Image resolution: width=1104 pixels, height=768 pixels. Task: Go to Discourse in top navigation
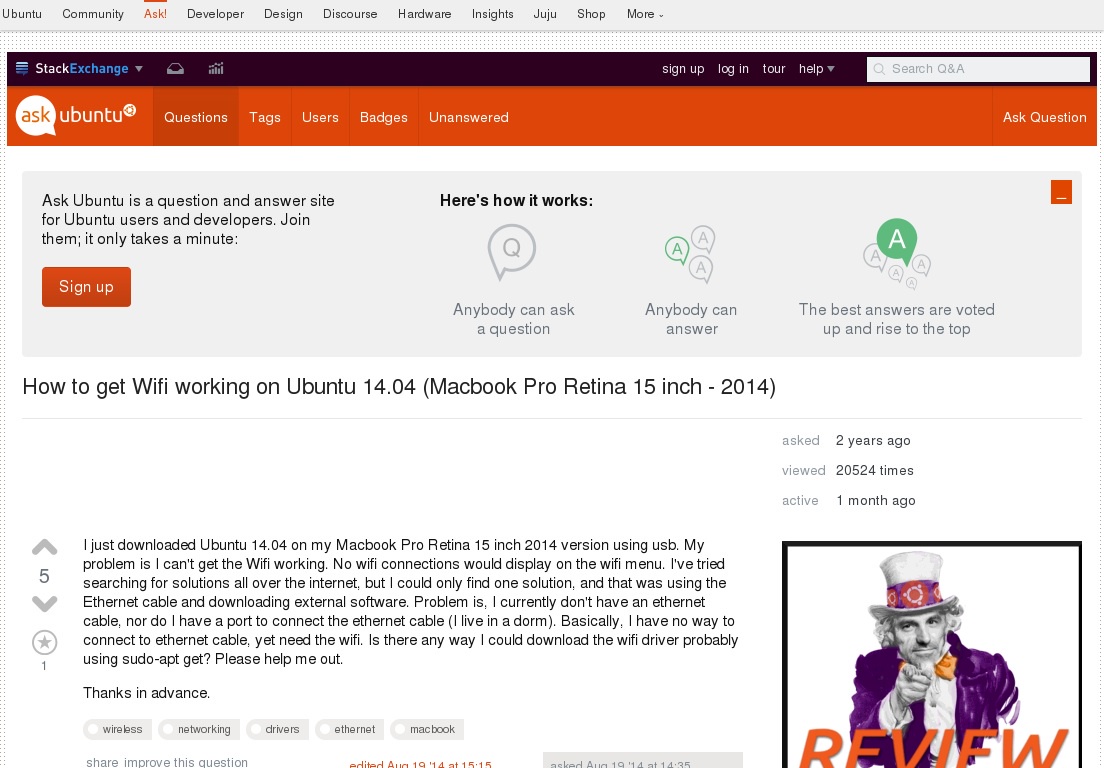(x=350, y=14)
